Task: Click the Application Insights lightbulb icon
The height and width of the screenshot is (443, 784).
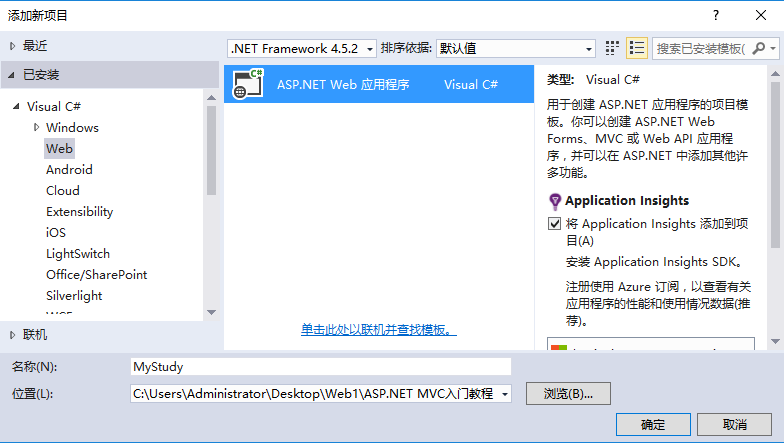Action: [x=554, y=202]
